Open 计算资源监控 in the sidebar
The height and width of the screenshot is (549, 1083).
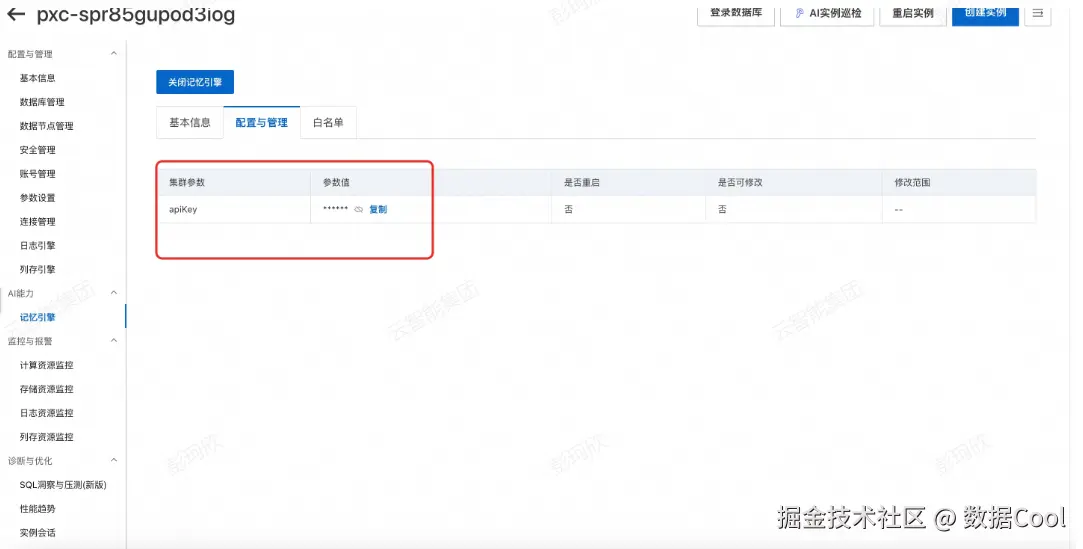coord(46,365)
